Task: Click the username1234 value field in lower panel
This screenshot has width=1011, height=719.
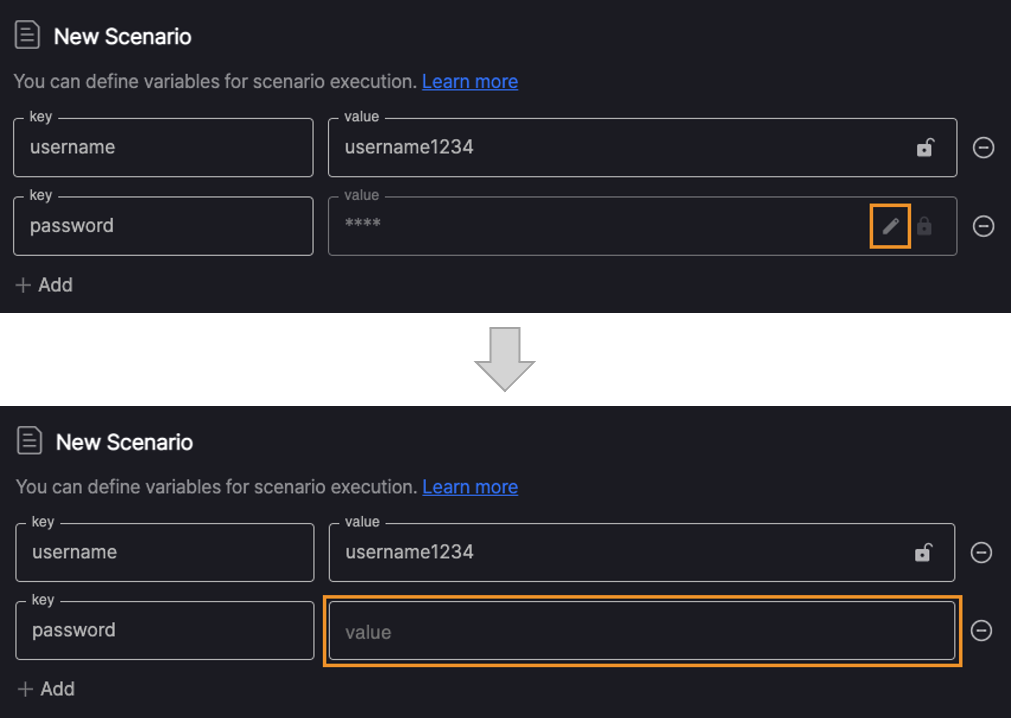Action: tap(642, 553)
